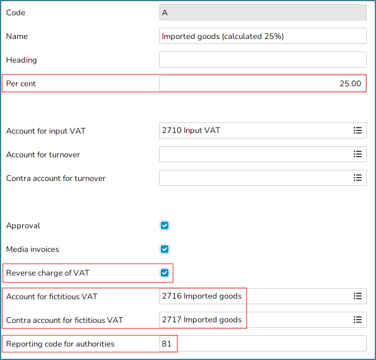376x360 pixels.
Task: Select the 2717 Imported goods contra field
Action: [x=263, y=320]
